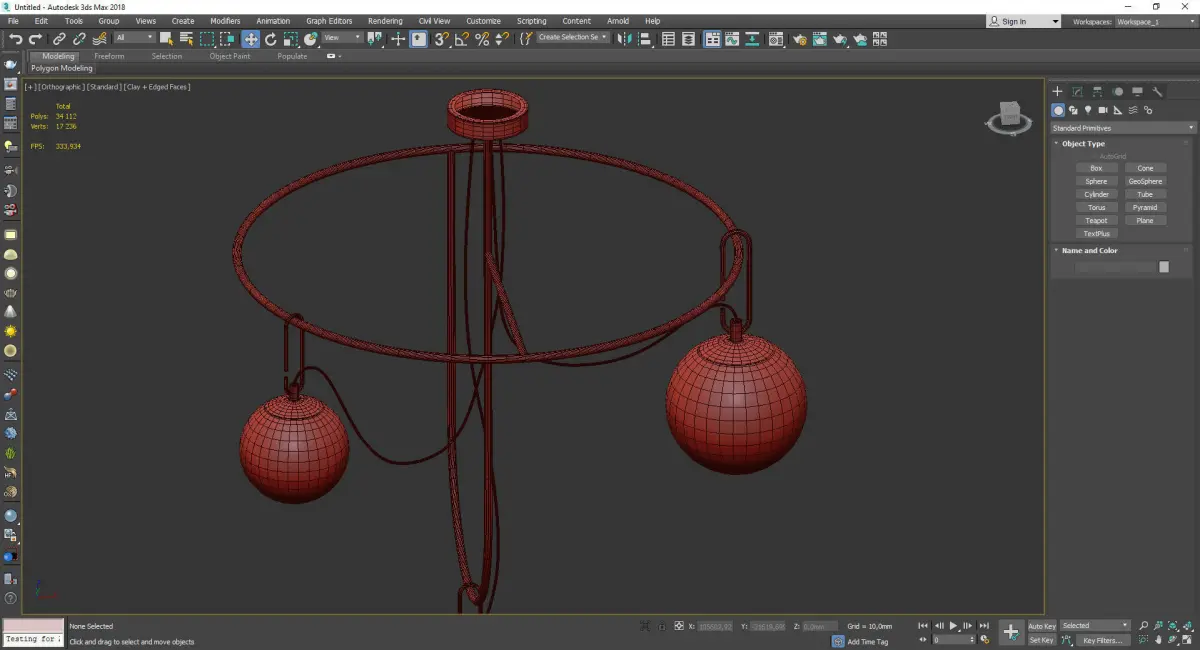Open the Modifiers menu
1200x650 pixels.
click(225, 21)
